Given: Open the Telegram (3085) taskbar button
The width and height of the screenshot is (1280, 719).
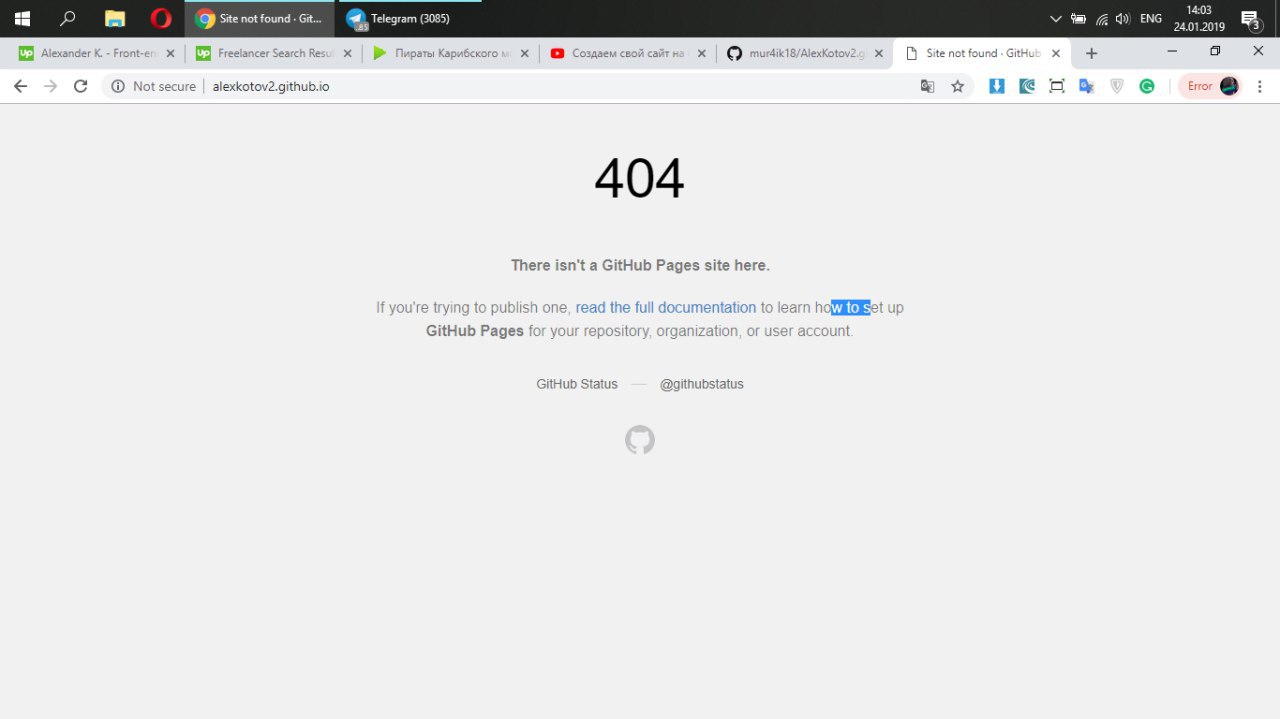Looking at the screenshot, I should tap(410, 18).
